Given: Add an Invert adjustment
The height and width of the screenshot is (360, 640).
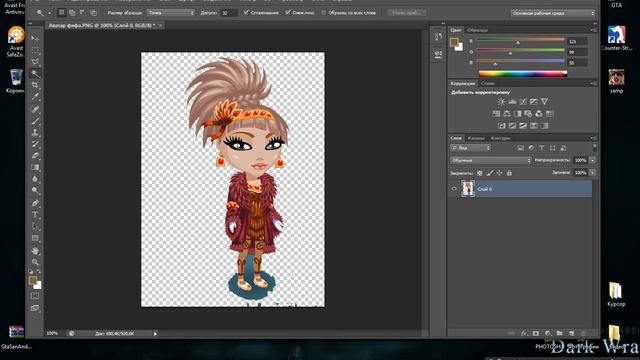Looking at the screenshot, I should pyautogui.click(x=502, y=126).
